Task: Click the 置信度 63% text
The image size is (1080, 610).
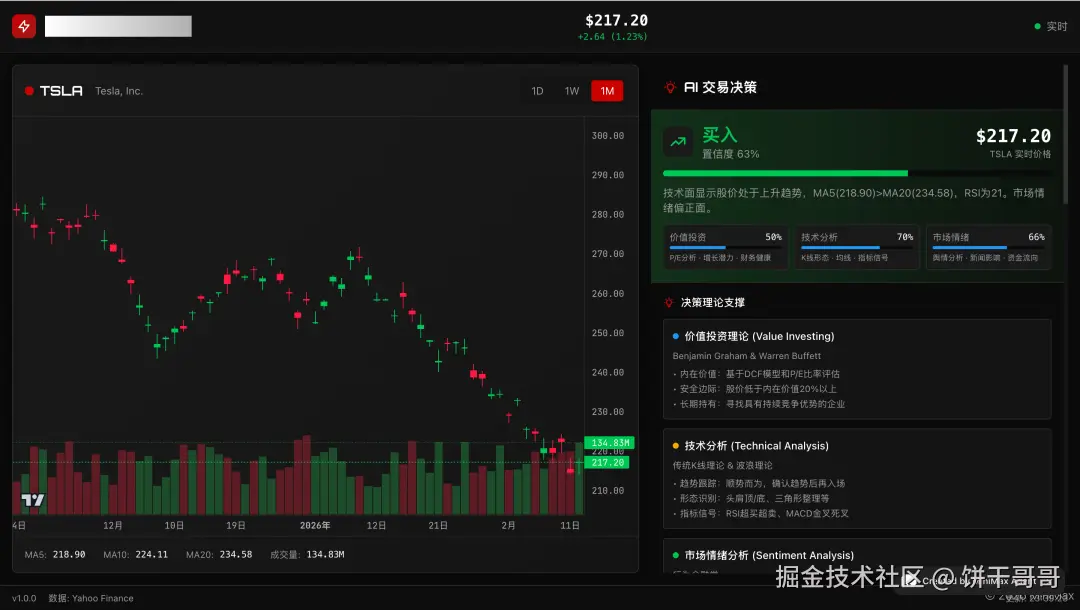Action: (730, 154)
